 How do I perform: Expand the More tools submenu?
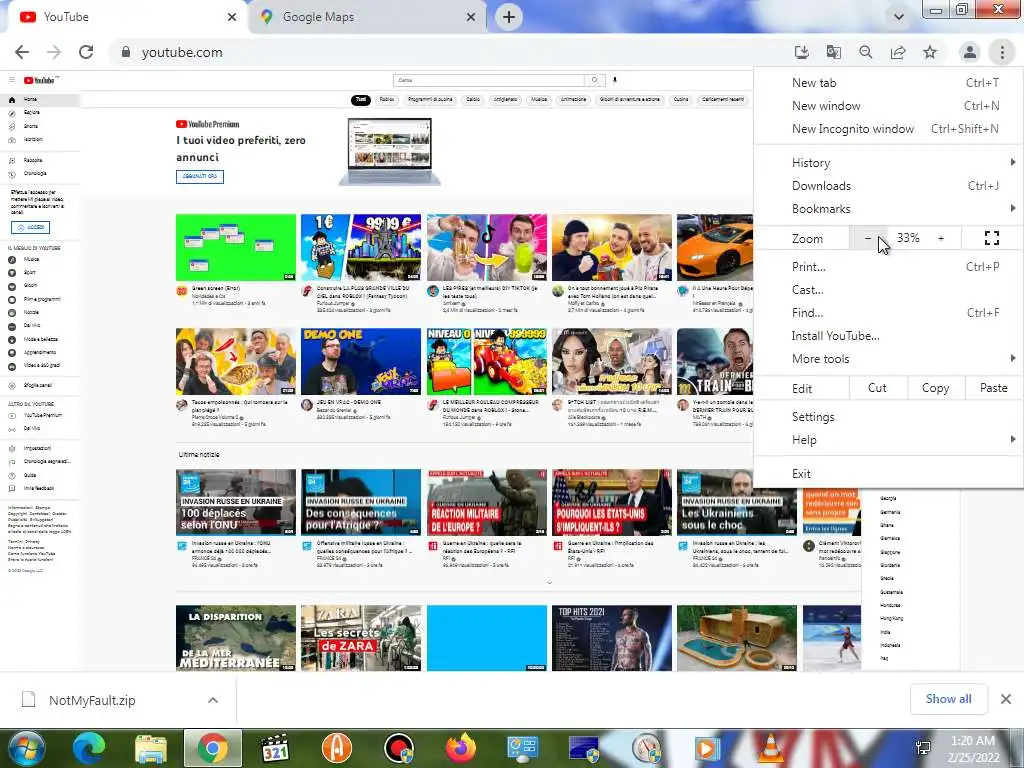[x=888, y=359]
